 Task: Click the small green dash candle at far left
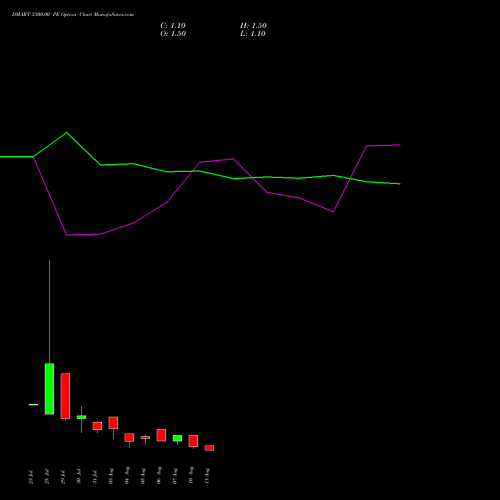point(33,405)
